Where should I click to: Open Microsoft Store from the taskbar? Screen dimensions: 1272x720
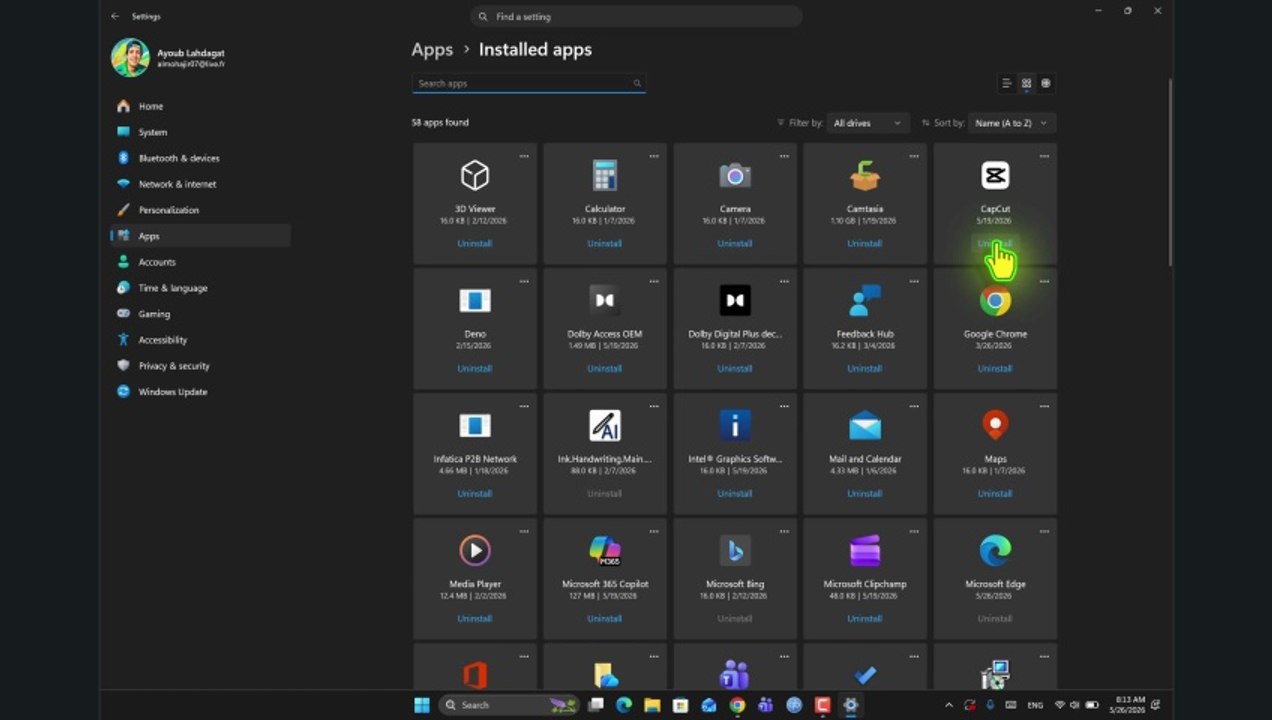tap(681, 705)
